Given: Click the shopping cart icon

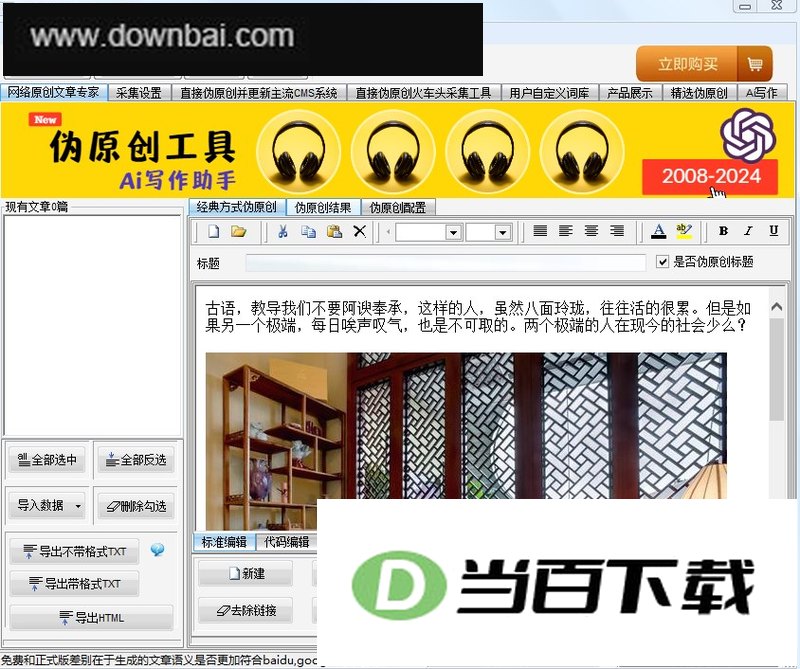Looking at the screenshot, I should coord(755,64).
